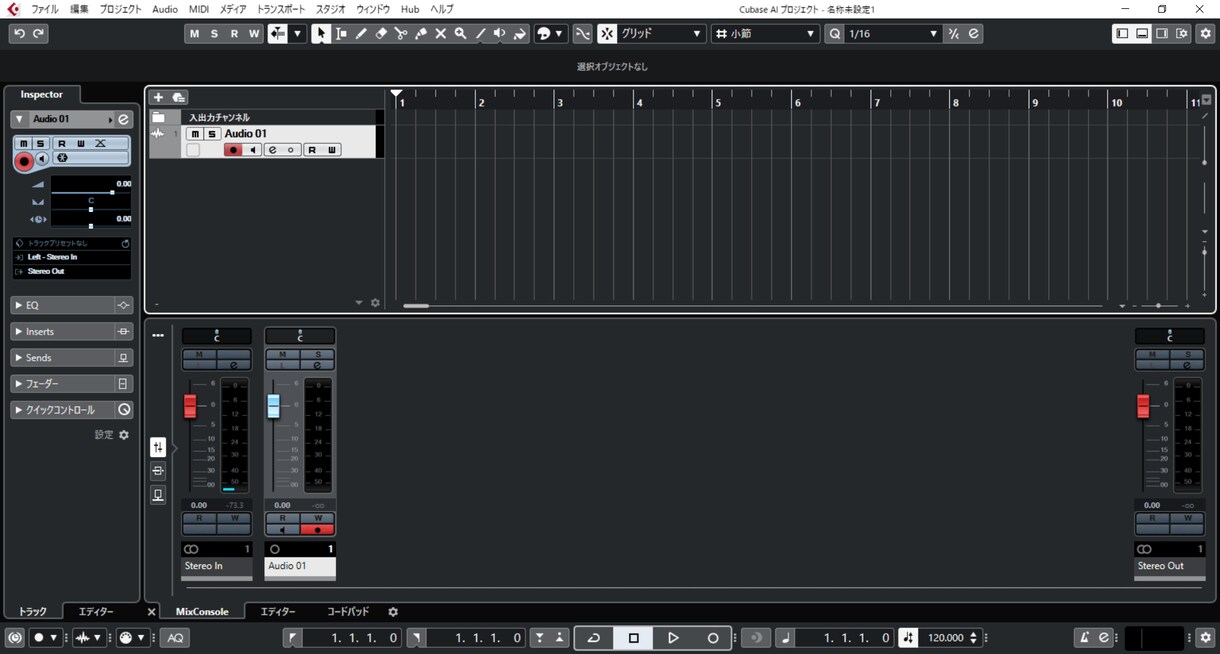The height and width of the screenshot is (654, 1220).
Task: Add a new track with plus icon
Action: pos(158,97)
